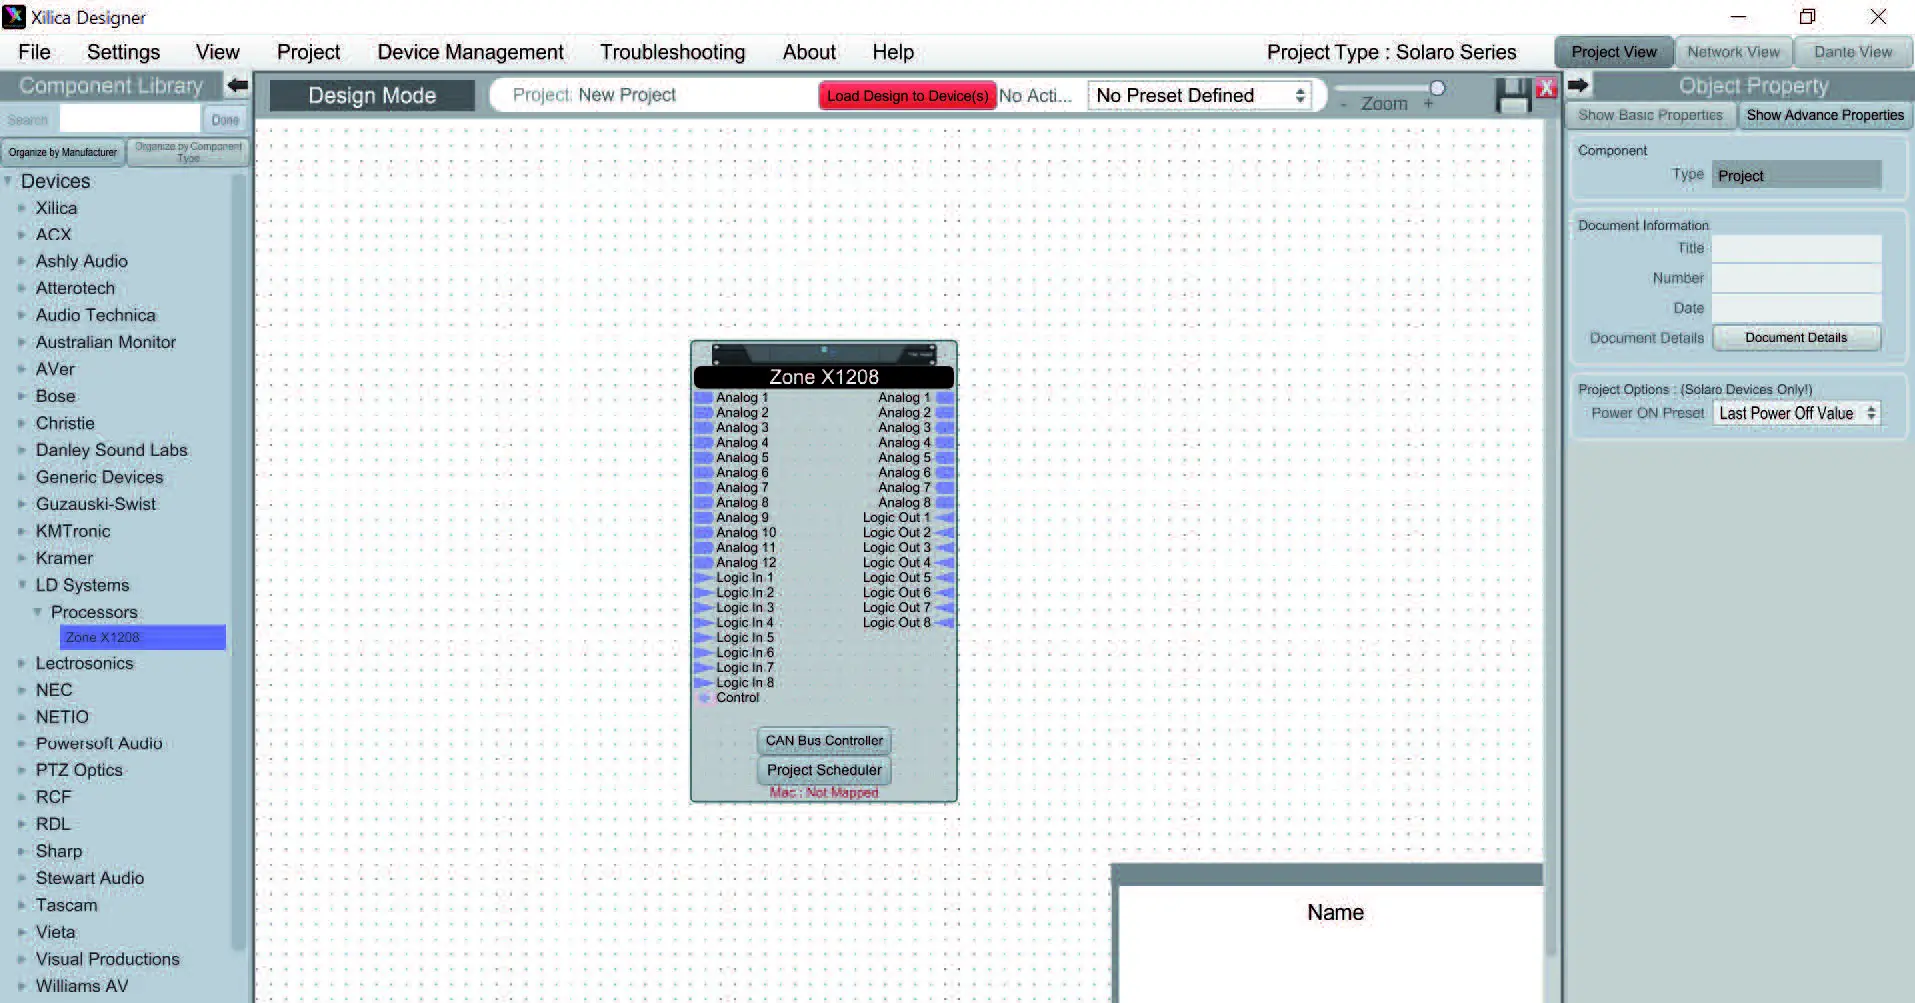This screenshot has height=1003, width=1915.
Task: Select the Analog 2 input port connector
Action: click(703, 413)
